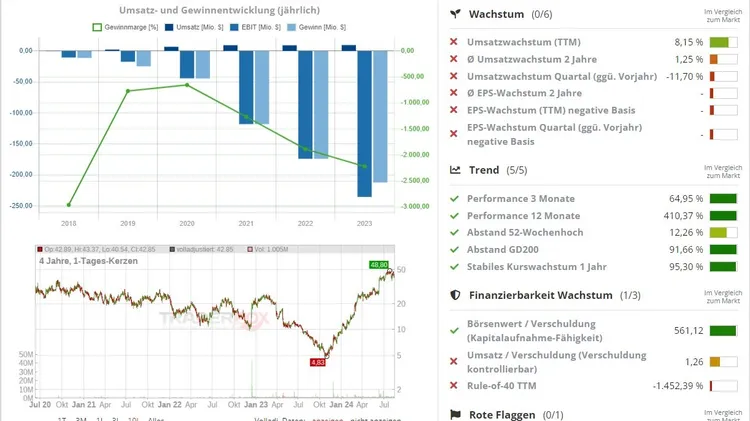The image size is (750, 421).
Task: Toggle EBIT [Mio. $] series in legend
Action: click(255, 27)
